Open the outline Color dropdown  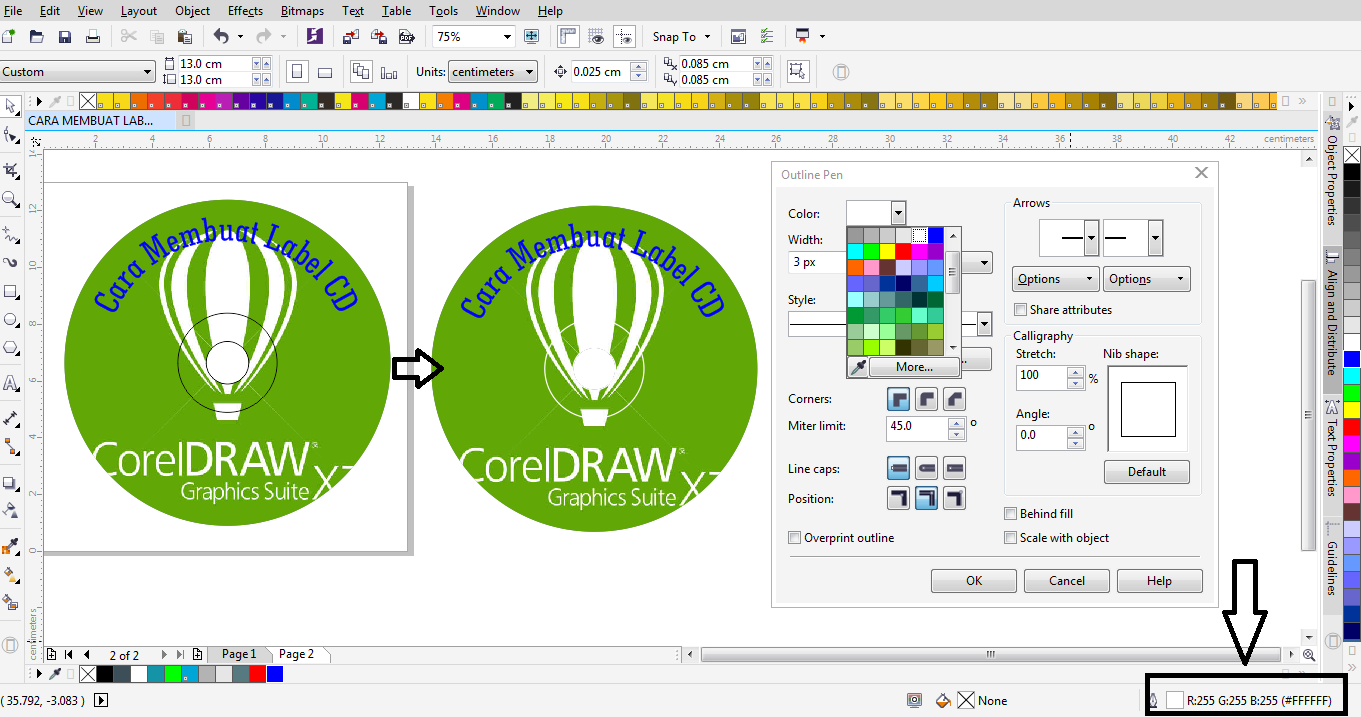tap(897, 213)
